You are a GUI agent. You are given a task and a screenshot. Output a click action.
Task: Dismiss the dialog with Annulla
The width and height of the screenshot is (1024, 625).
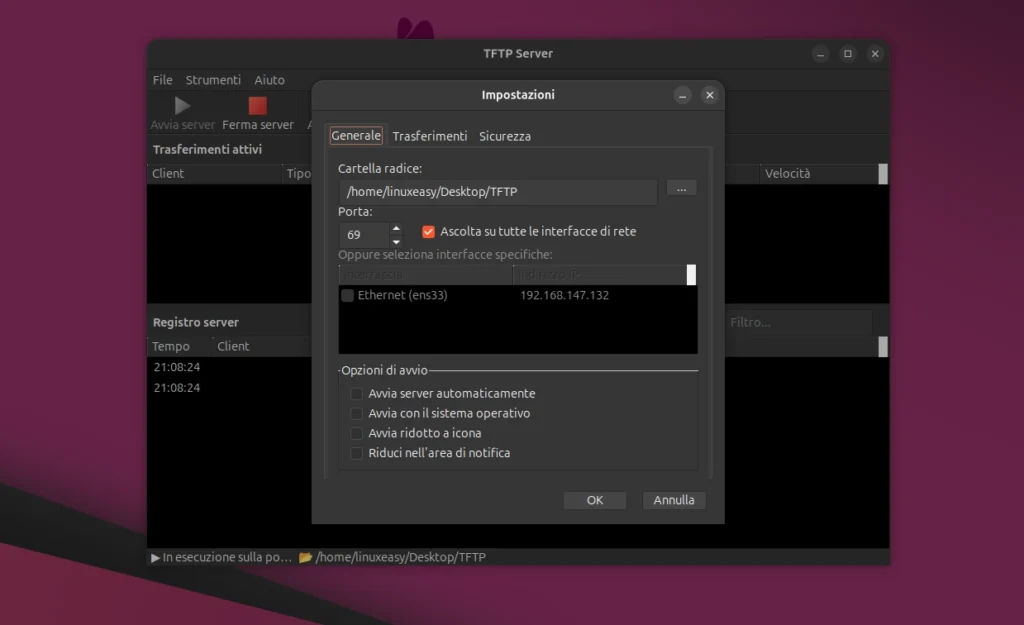(x=673, y=500)
